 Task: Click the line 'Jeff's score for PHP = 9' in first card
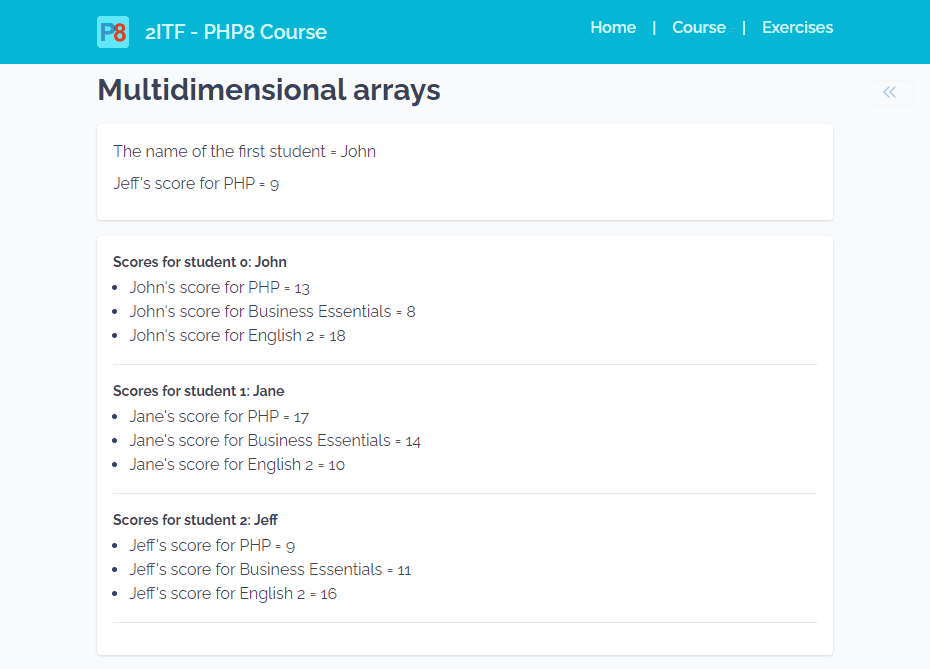196,184
